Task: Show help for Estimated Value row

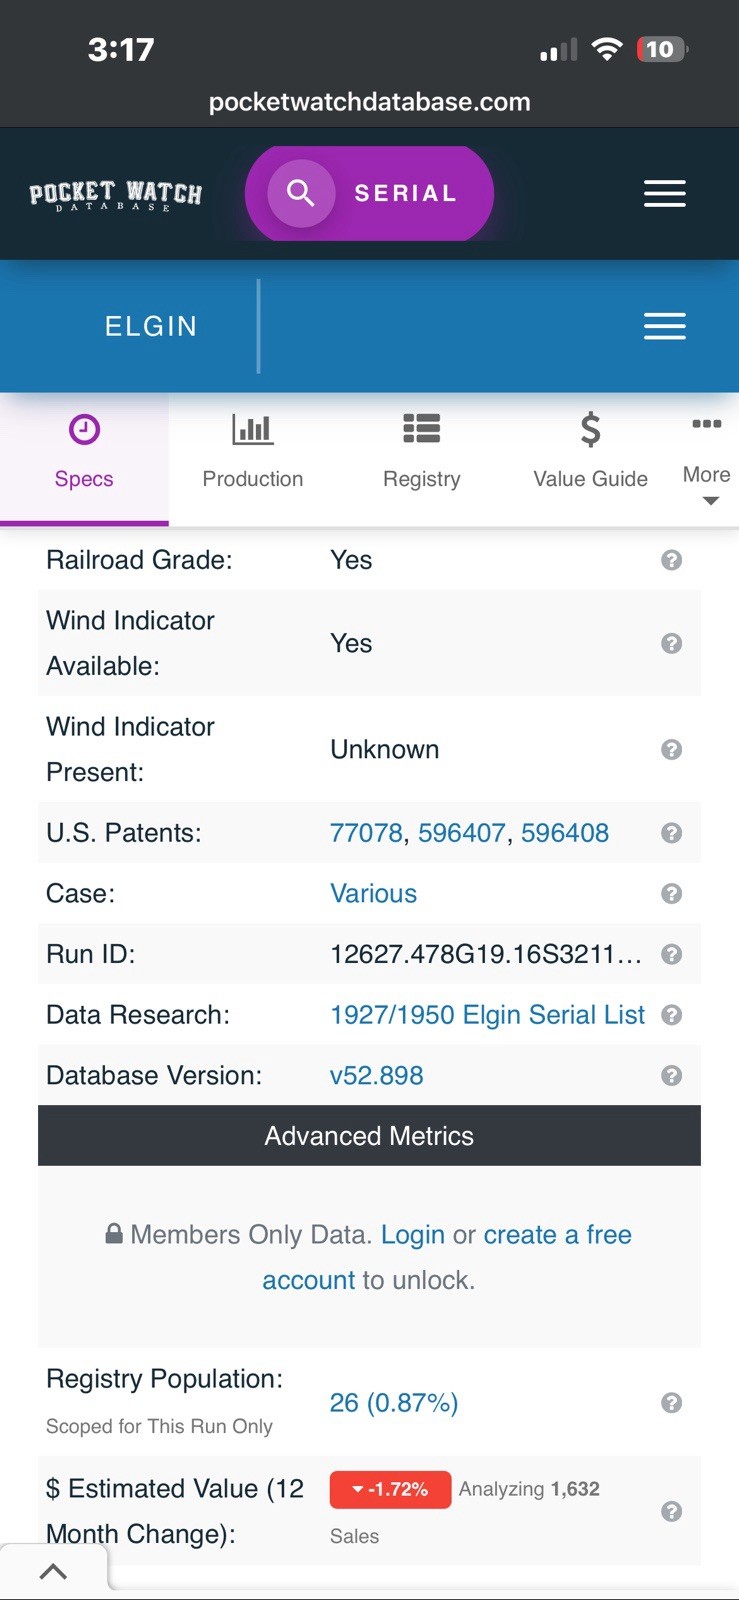Action: click(x=672, y=1511)
